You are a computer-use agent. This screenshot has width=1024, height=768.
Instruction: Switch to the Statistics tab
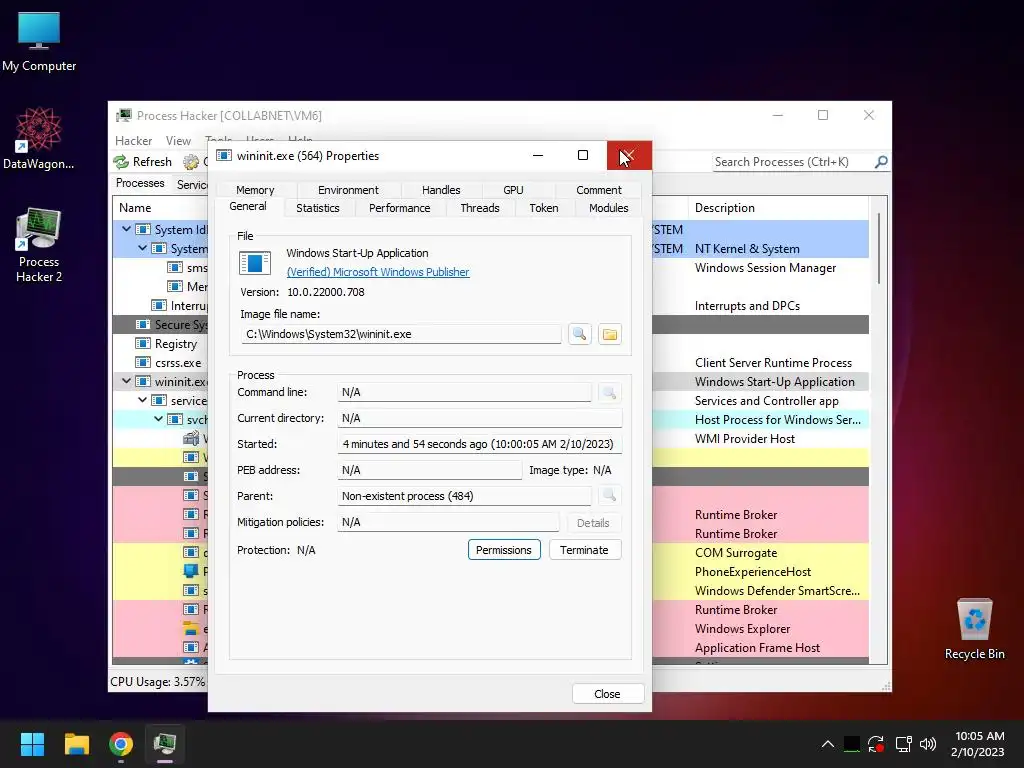(x=317, y=208)
